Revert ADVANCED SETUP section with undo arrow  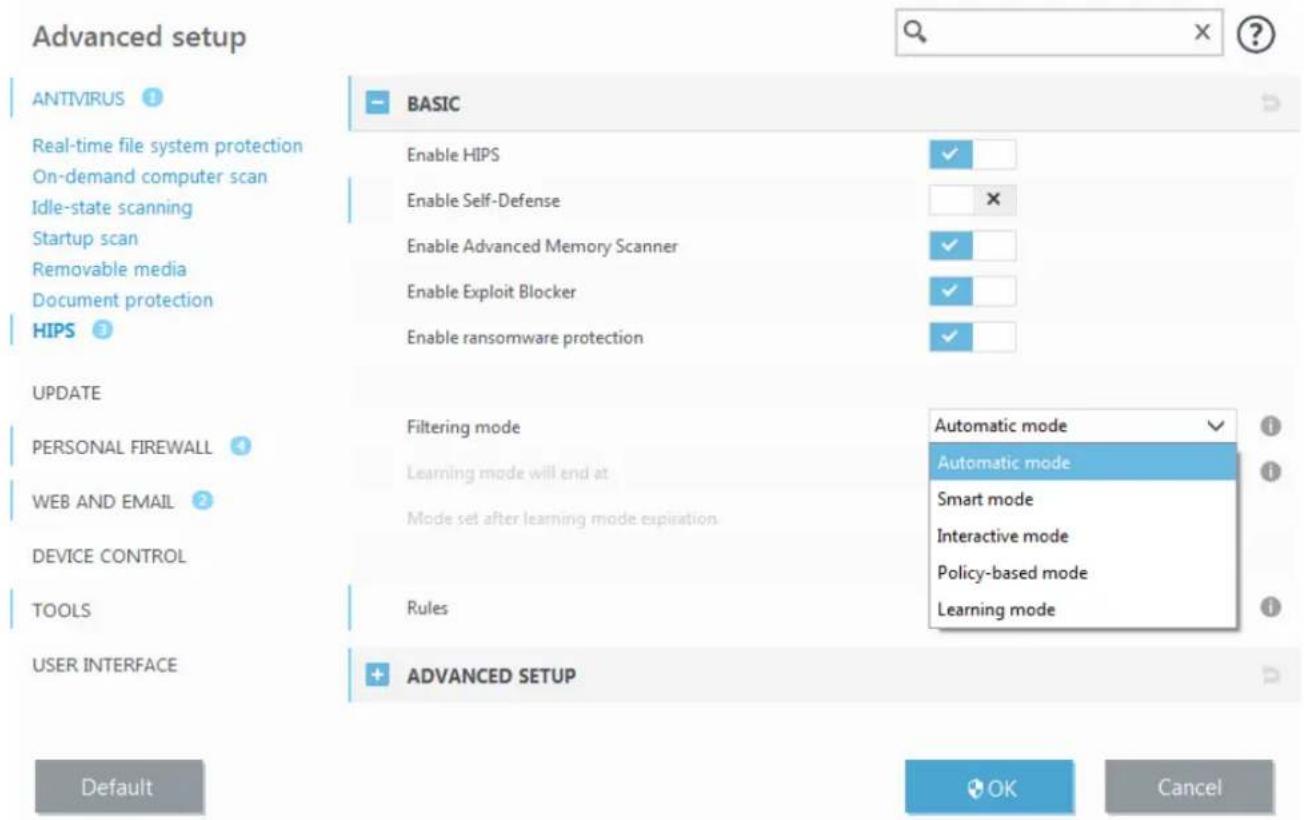[1272, 676]
